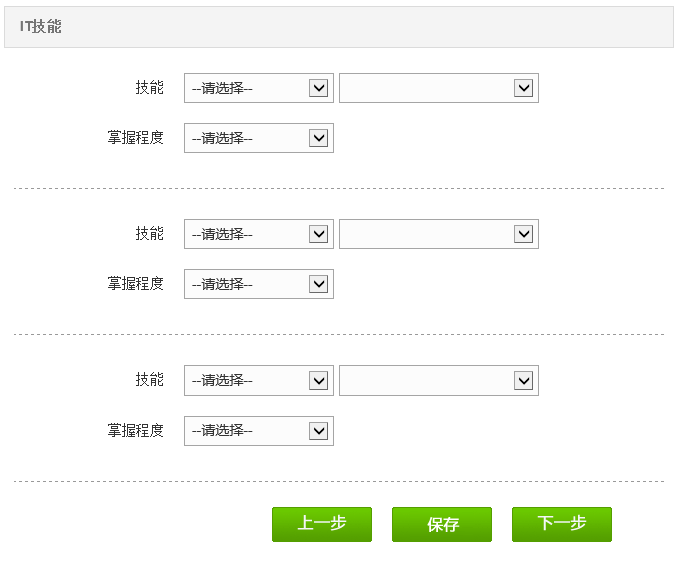Go to next step via 下一步
Image resolution: width=684 pixels, height=562 pixels.
pyautogui.click(x=562, y=524)
